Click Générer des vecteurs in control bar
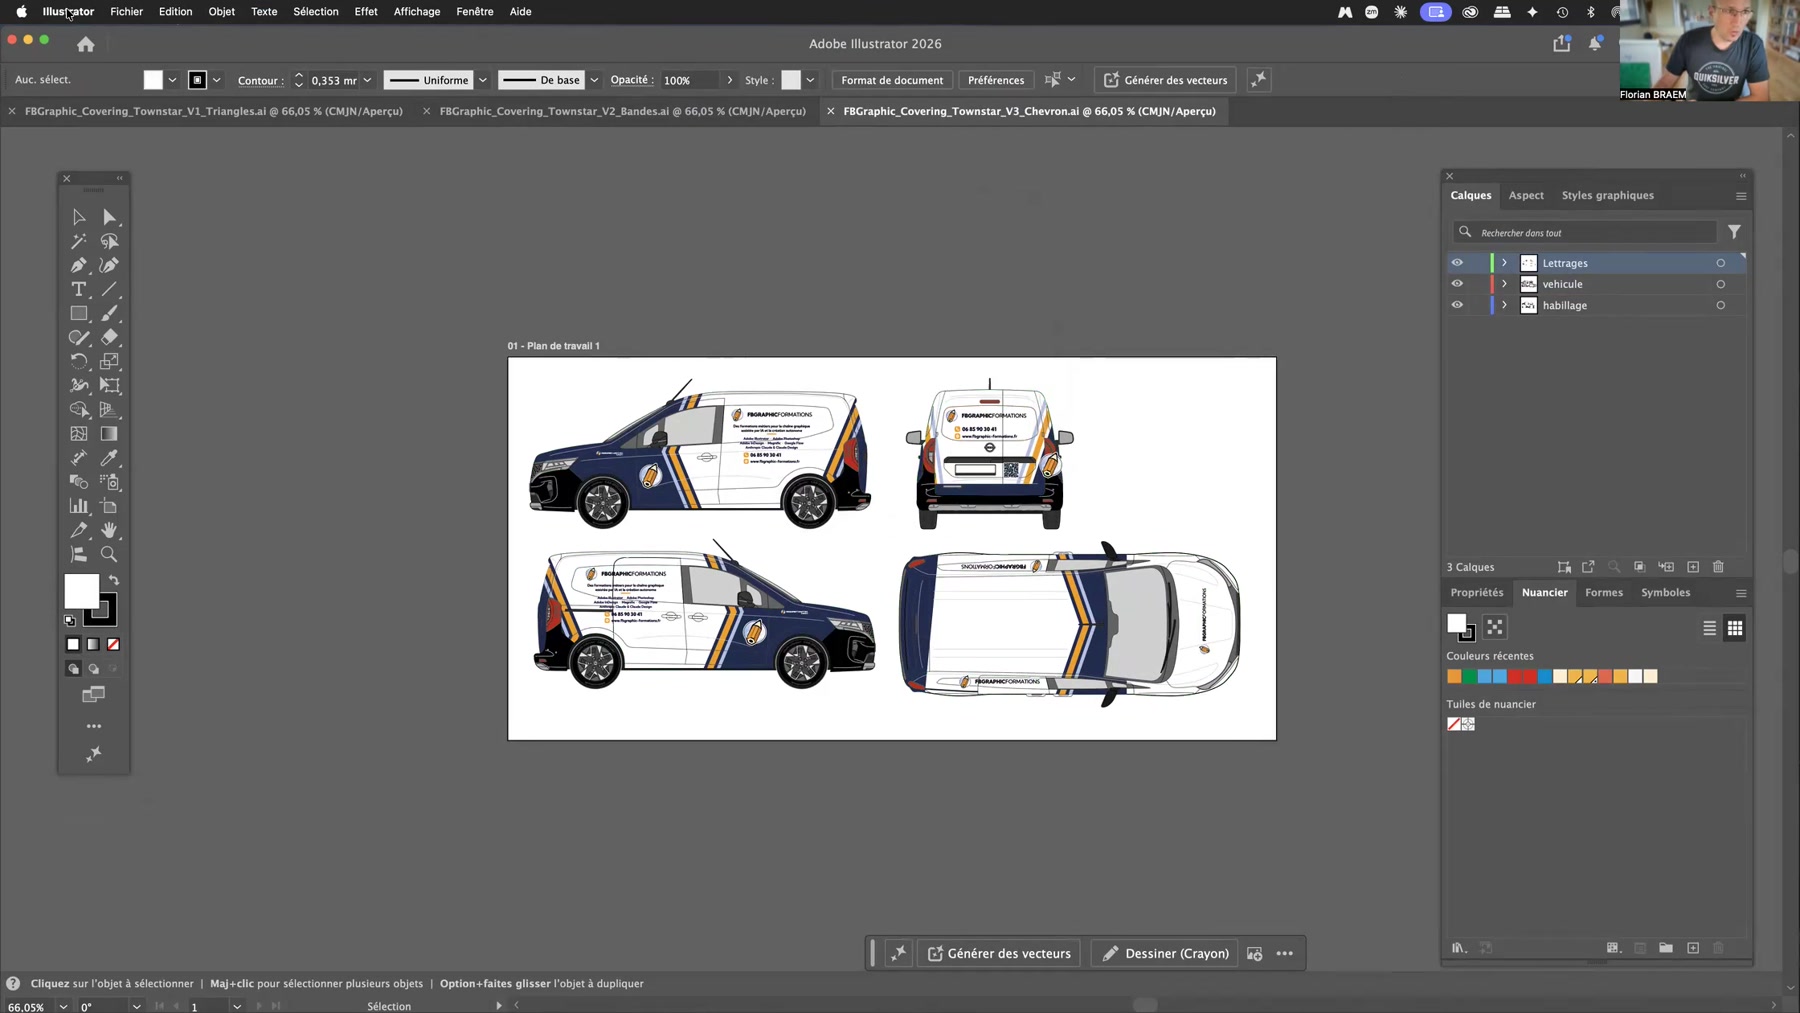 (x=1166, y=80)
